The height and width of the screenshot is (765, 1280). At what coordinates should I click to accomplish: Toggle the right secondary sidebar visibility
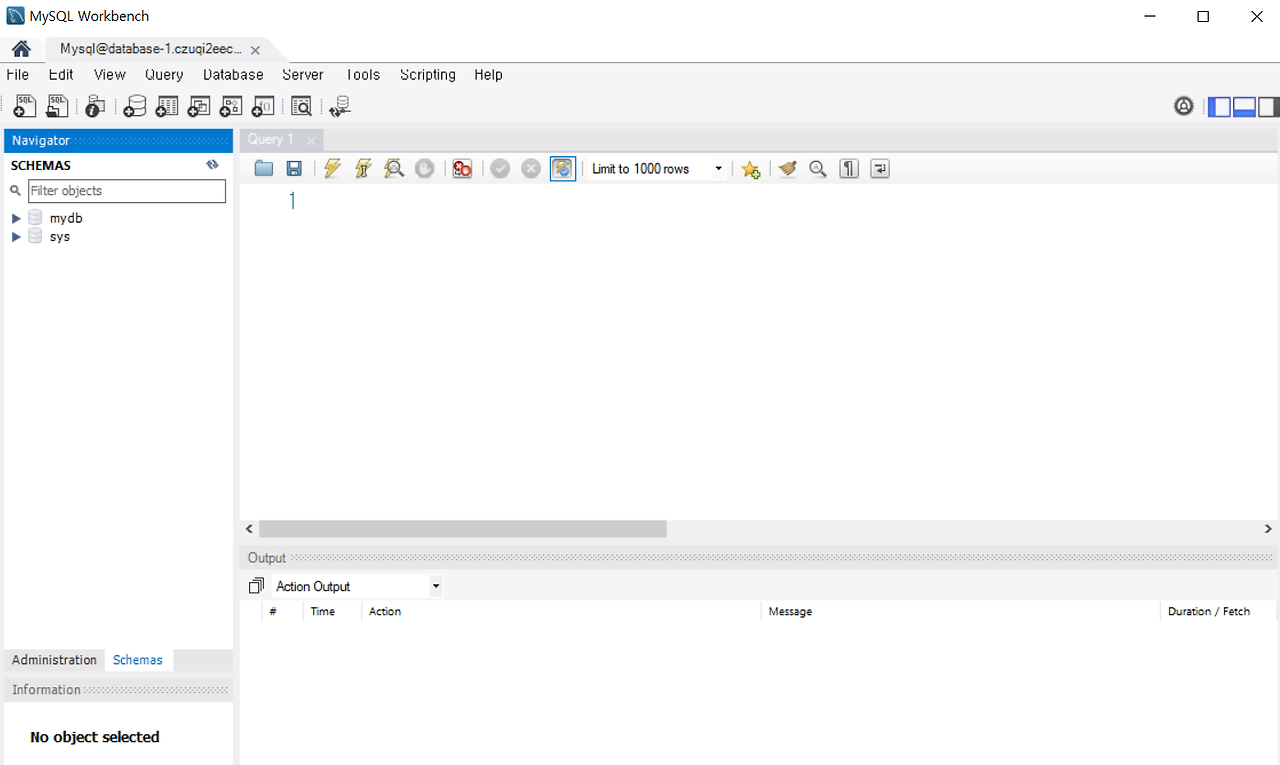[x=1268, y=107]
